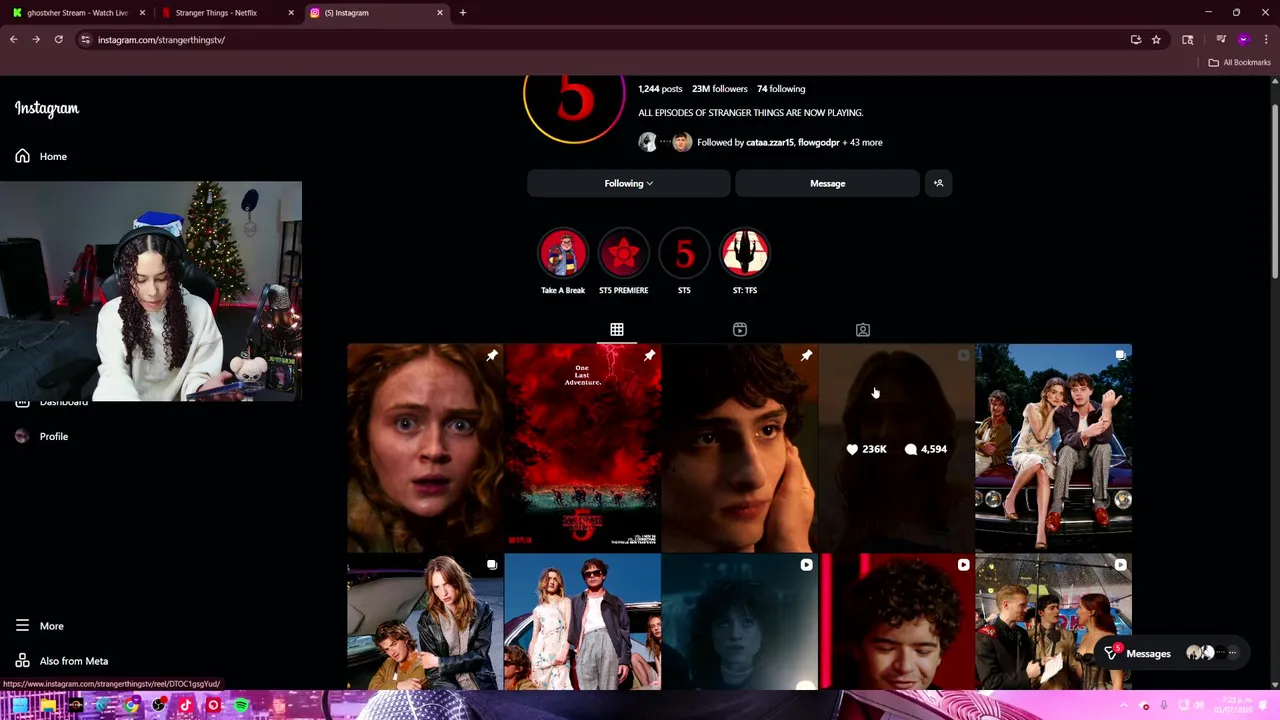Screen dimensions: 1280x720
Task: Open the hovered reel showing 236K likes
Action: [x=896, y=448]
